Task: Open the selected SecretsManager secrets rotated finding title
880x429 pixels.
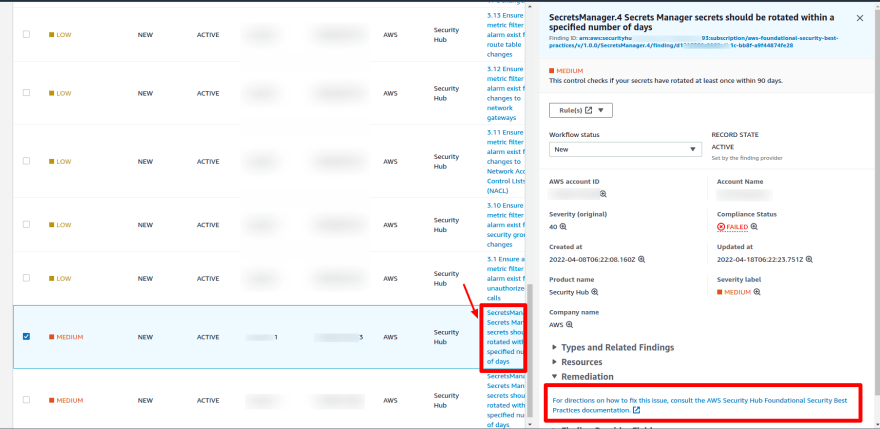Action: [x=505, y=337]
